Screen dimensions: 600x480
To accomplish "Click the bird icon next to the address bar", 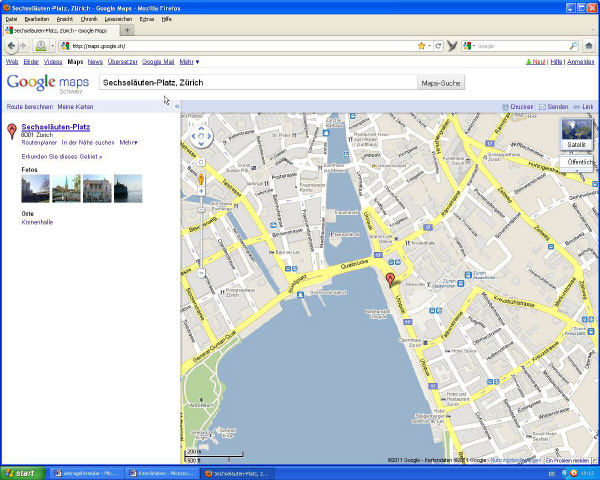I will point(452,46).
